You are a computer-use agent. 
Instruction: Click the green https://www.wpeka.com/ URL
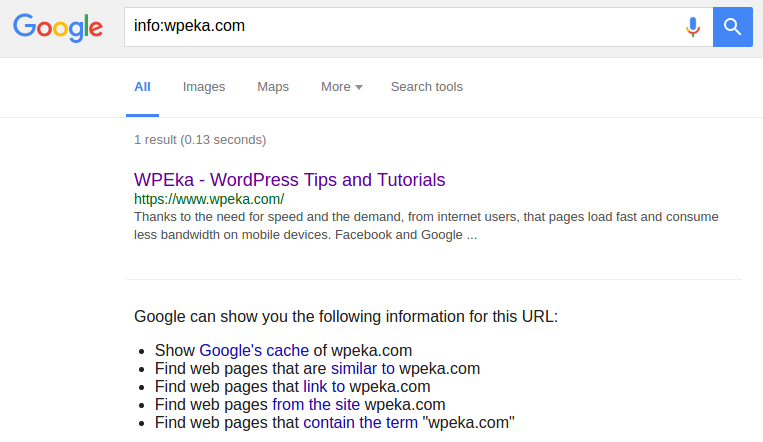pos(209,199)
